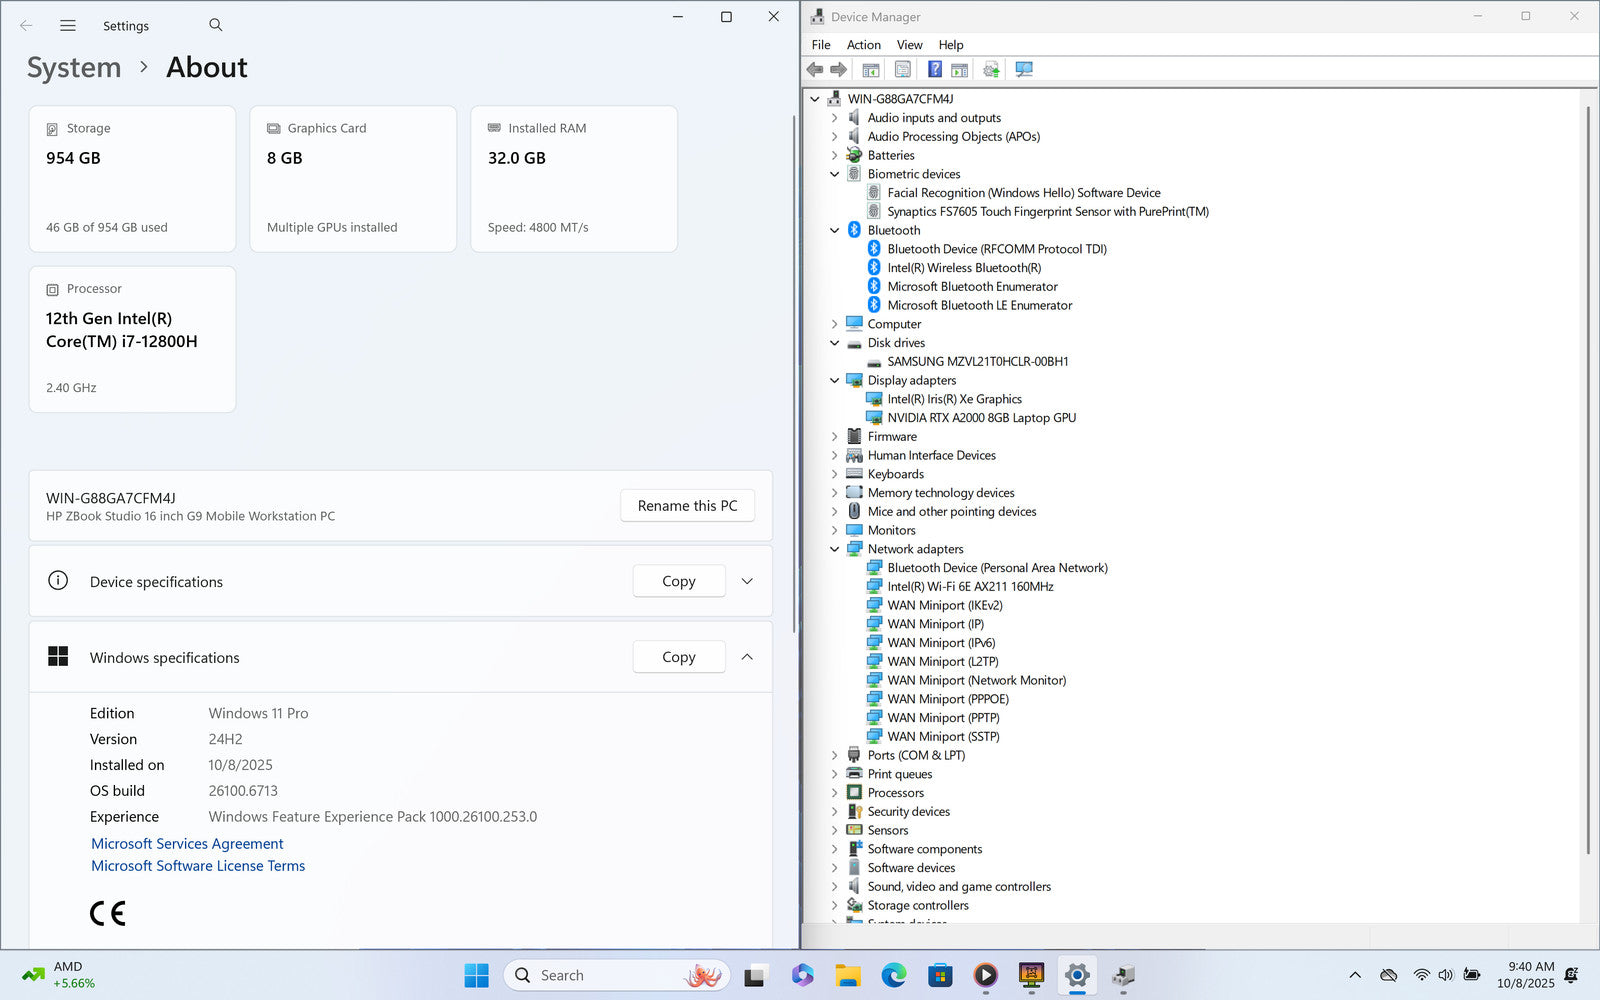Open the Action menu
The height and width of the screenshot is (1000, 1600).
(x=863, y=45)
